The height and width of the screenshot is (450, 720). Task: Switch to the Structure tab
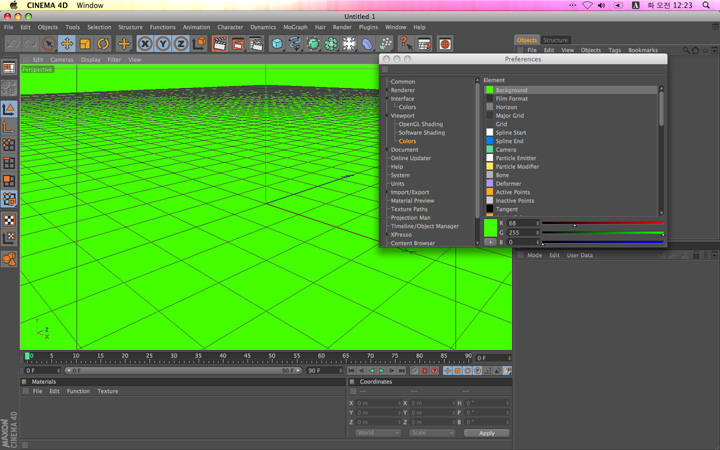(555, 40)
